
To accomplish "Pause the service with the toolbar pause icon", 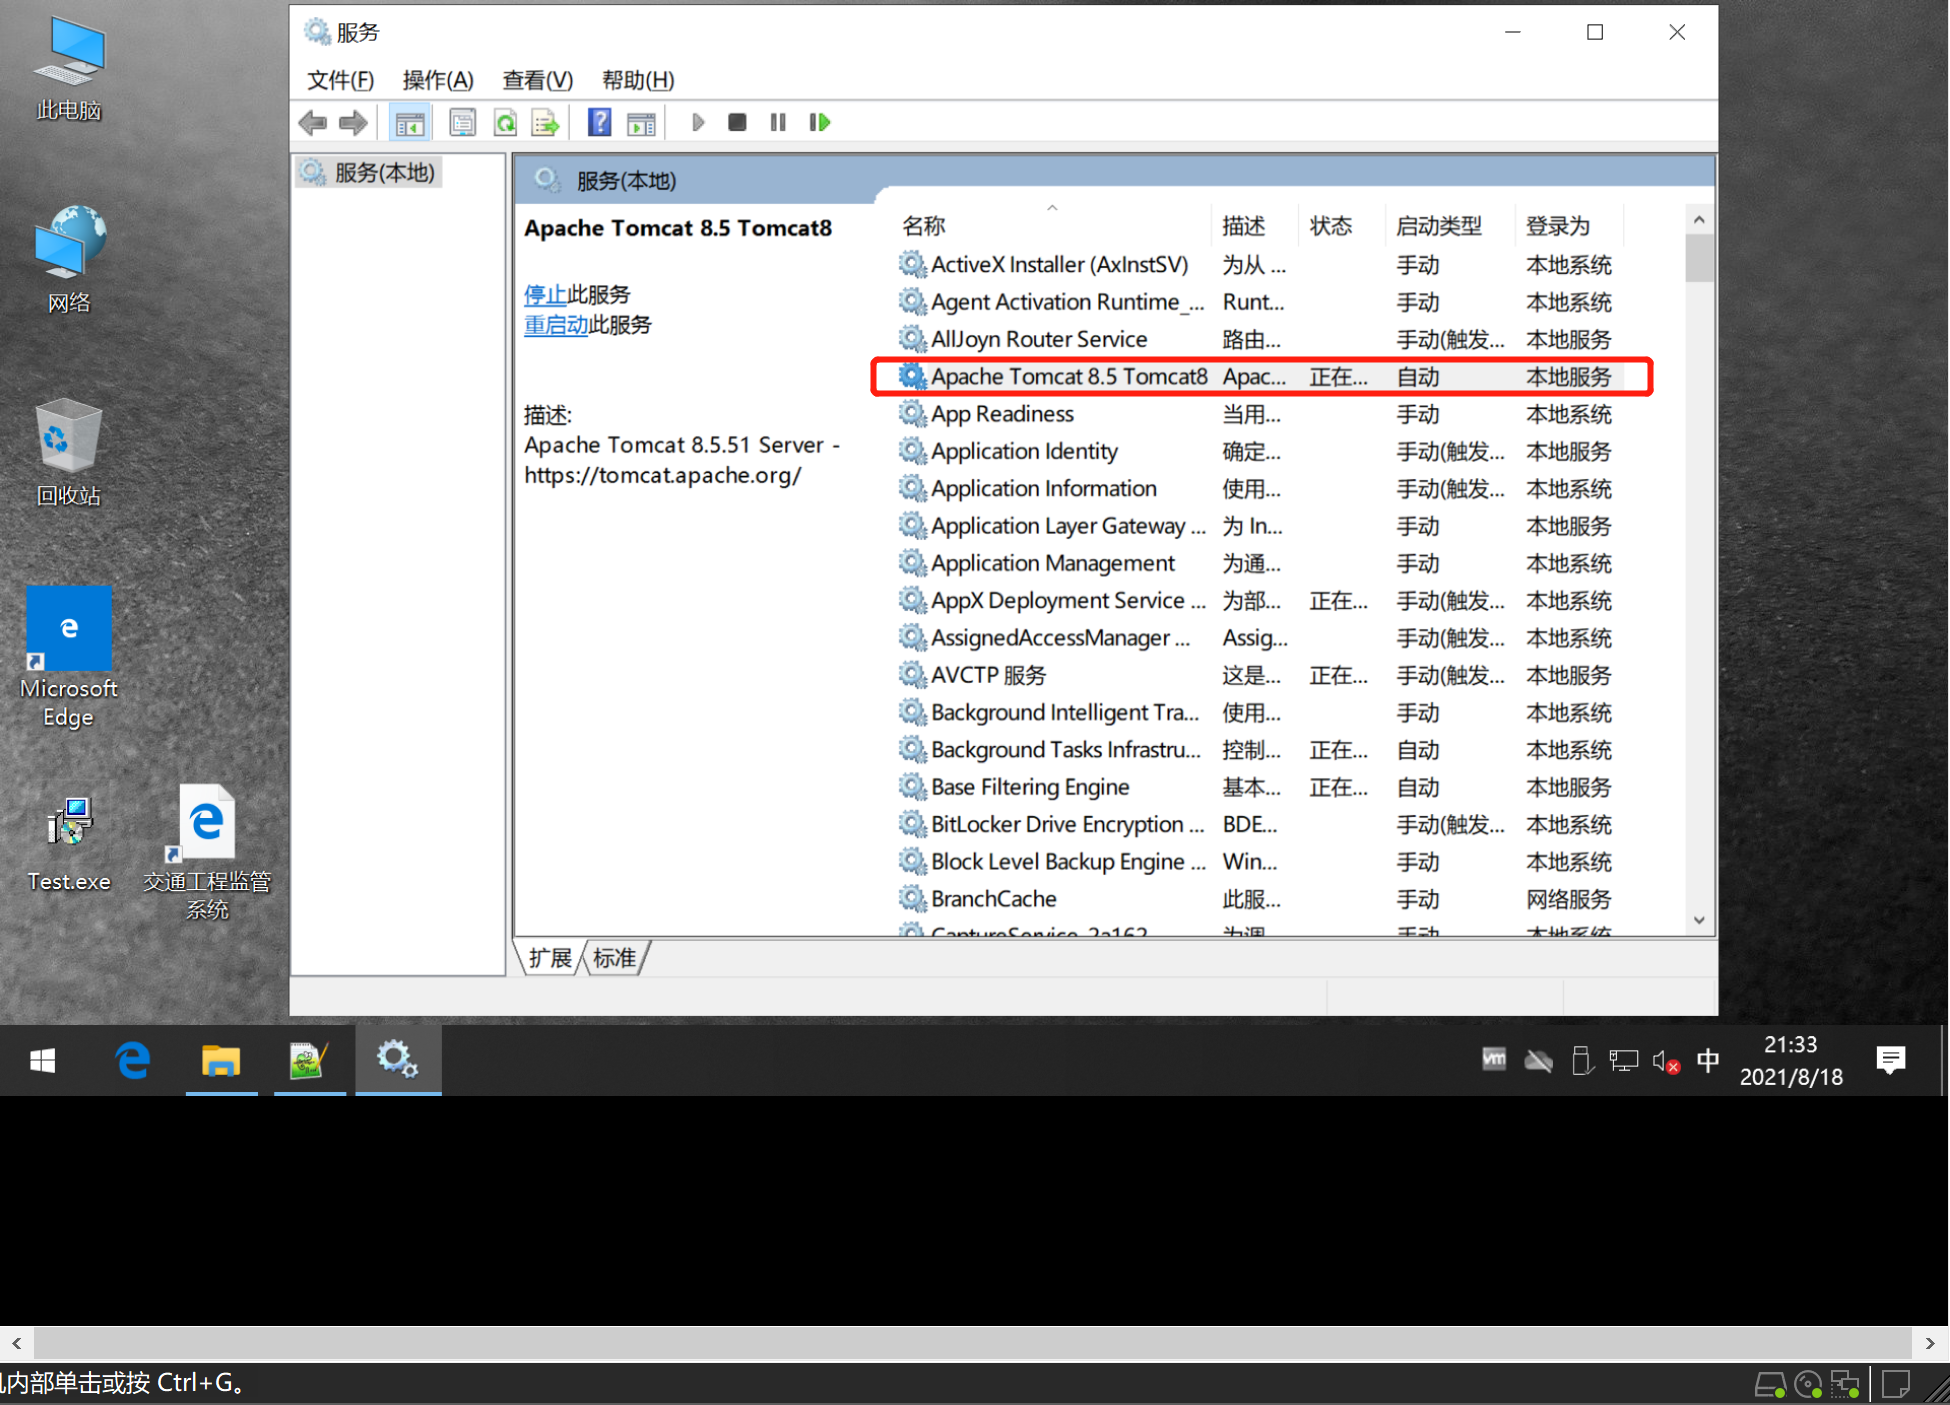I will tap(778, 122).
